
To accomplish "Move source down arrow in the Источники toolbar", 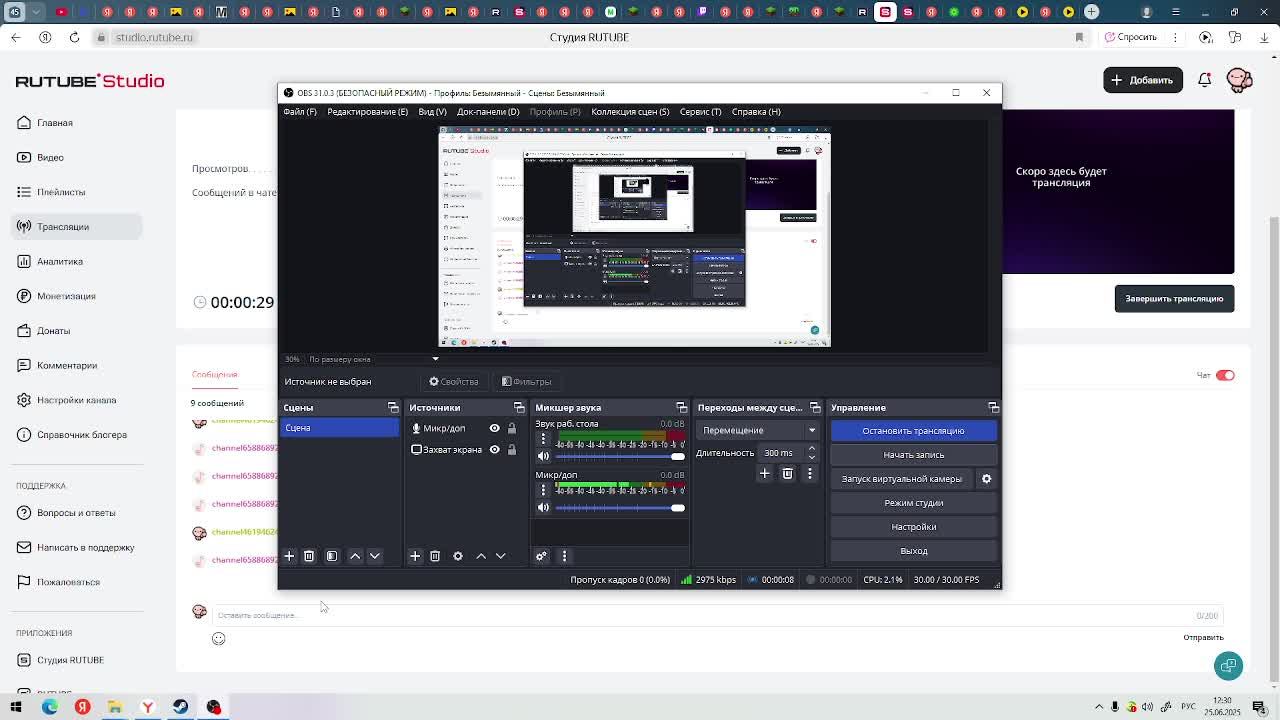I will [501, 556].
